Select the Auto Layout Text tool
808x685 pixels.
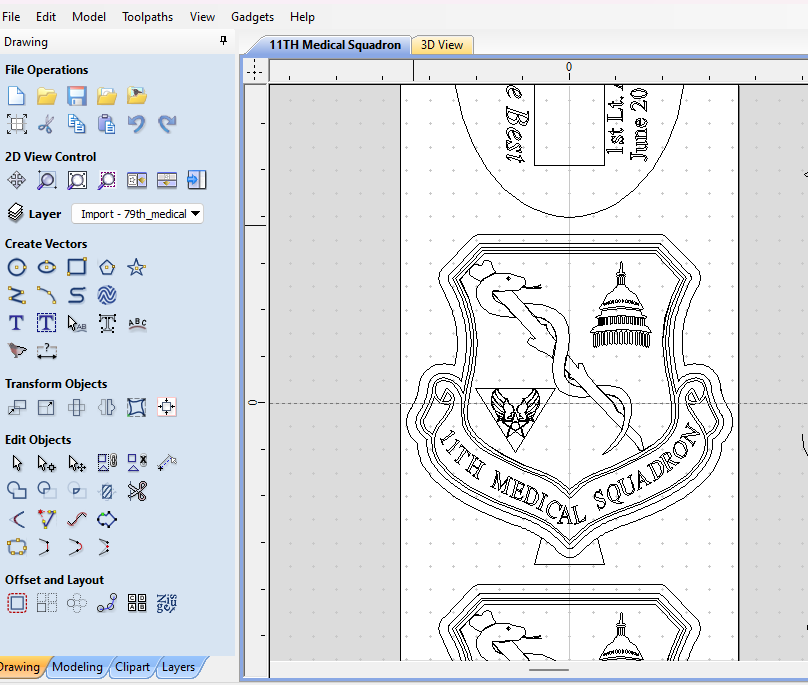(x=46, y=323)
